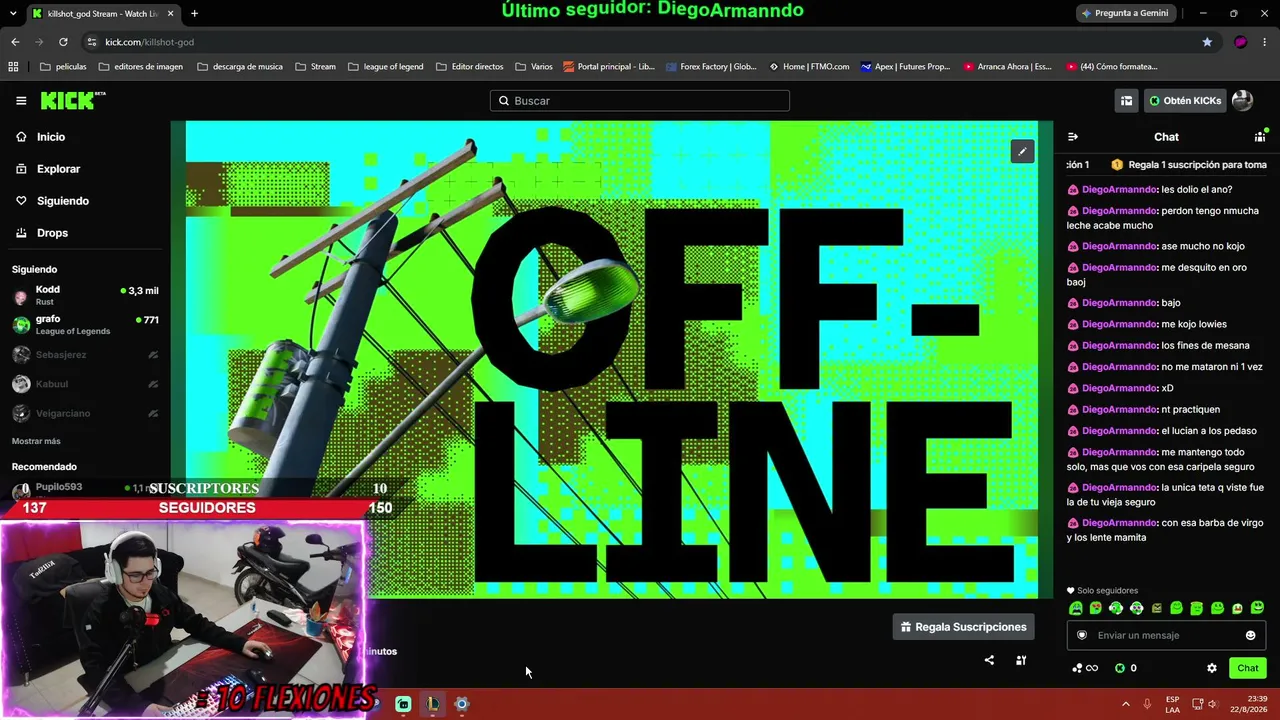Click the share icon below the player
1280x720 pixels.
tap(989, 660)
